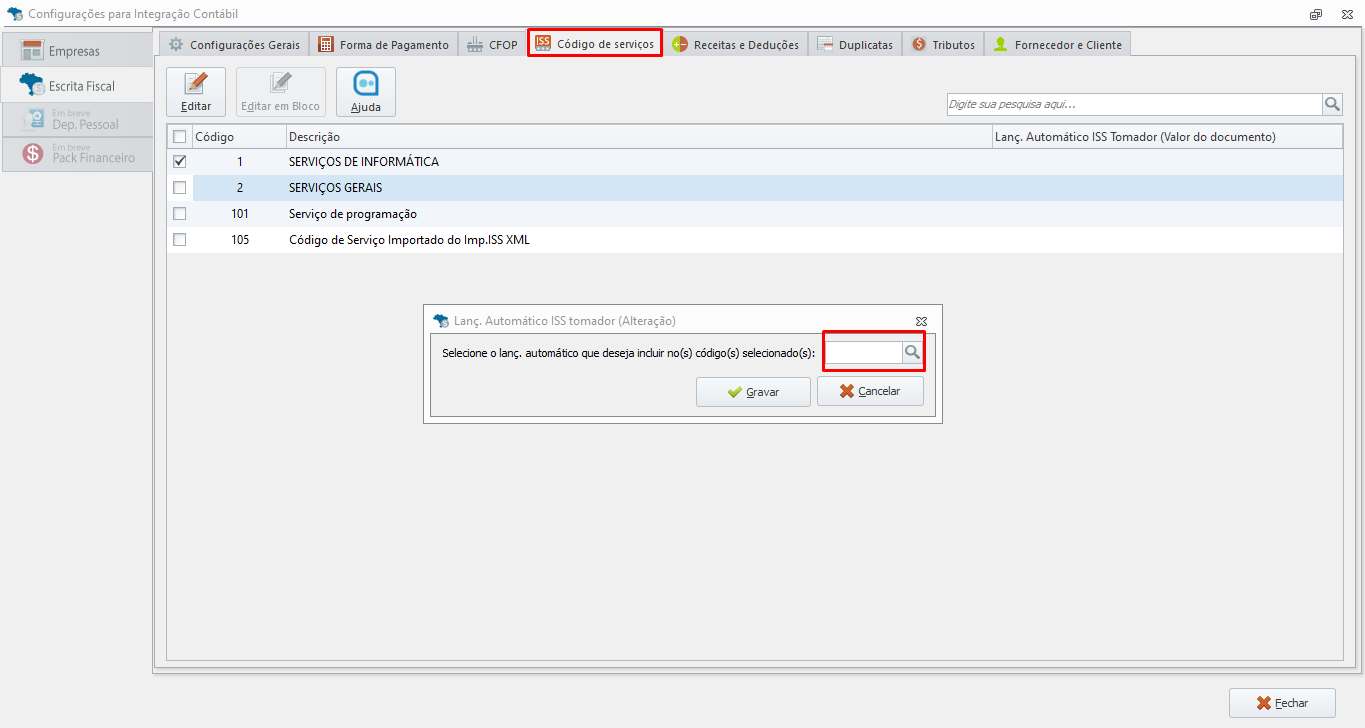Click the 'Digite sua pesquisa aqui' search field
Screen dimensions: 1365x728
1134,104
